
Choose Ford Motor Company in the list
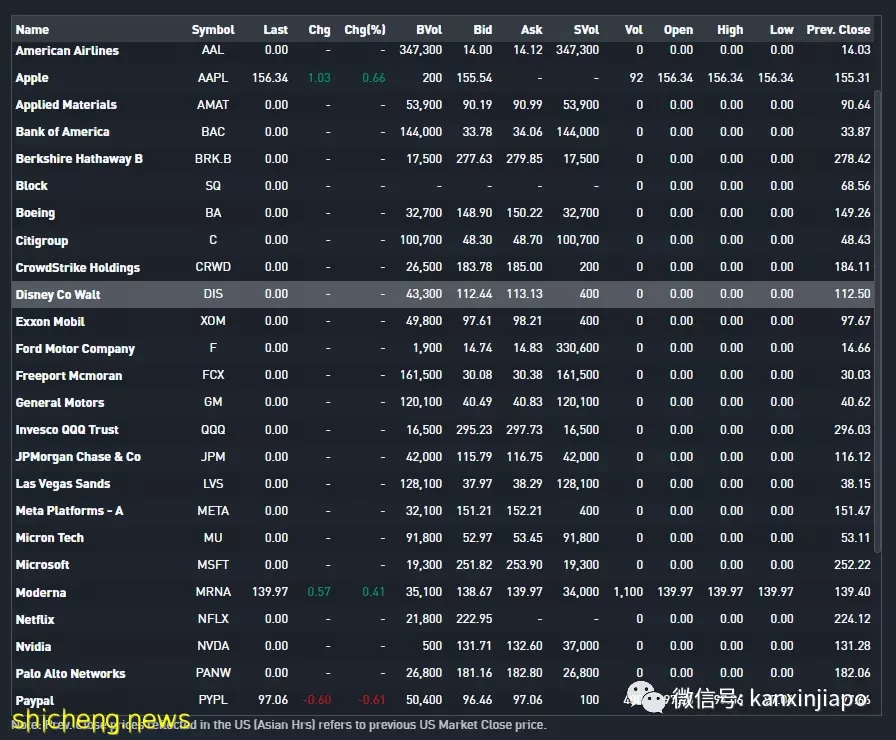point(75,348)
